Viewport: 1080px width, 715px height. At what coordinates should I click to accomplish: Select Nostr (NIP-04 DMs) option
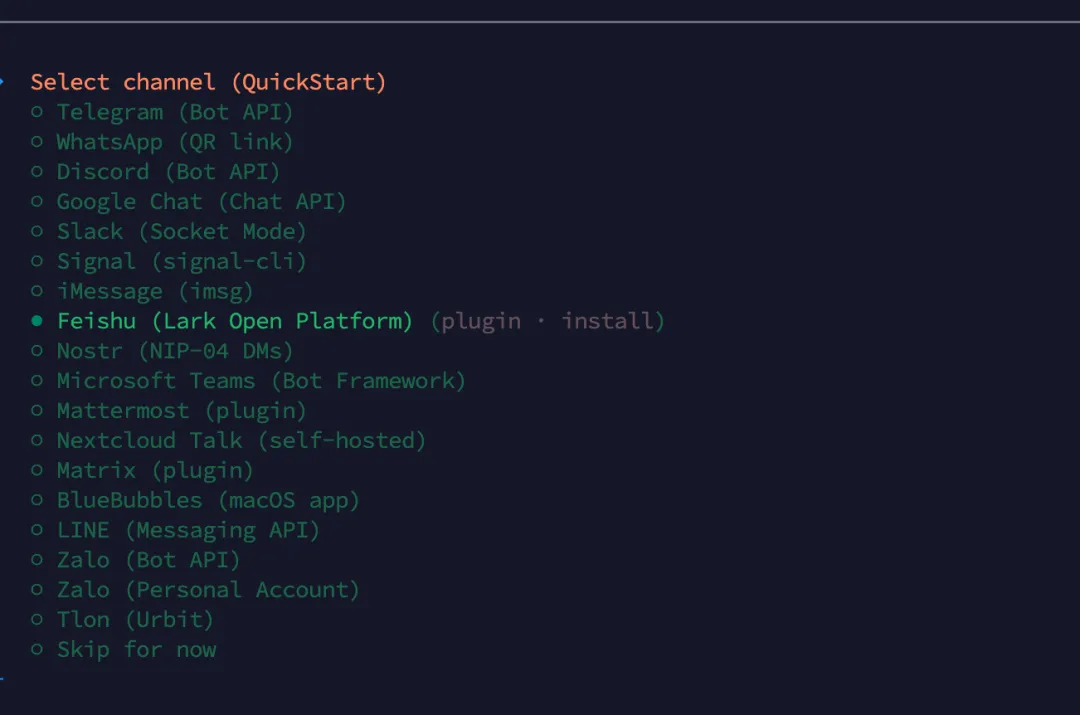coord(174,351)
